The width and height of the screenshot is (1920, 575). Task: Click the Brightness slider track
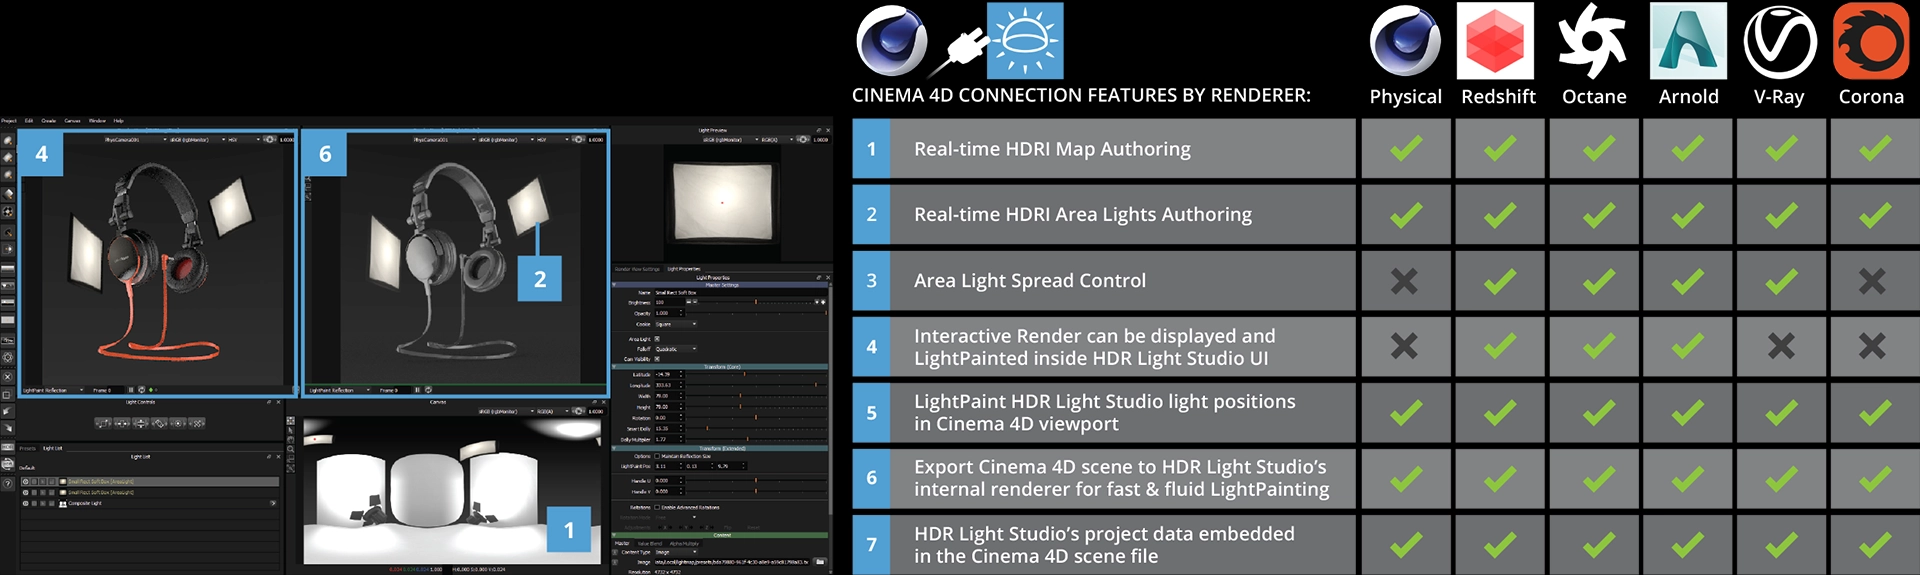pos(757,302)
